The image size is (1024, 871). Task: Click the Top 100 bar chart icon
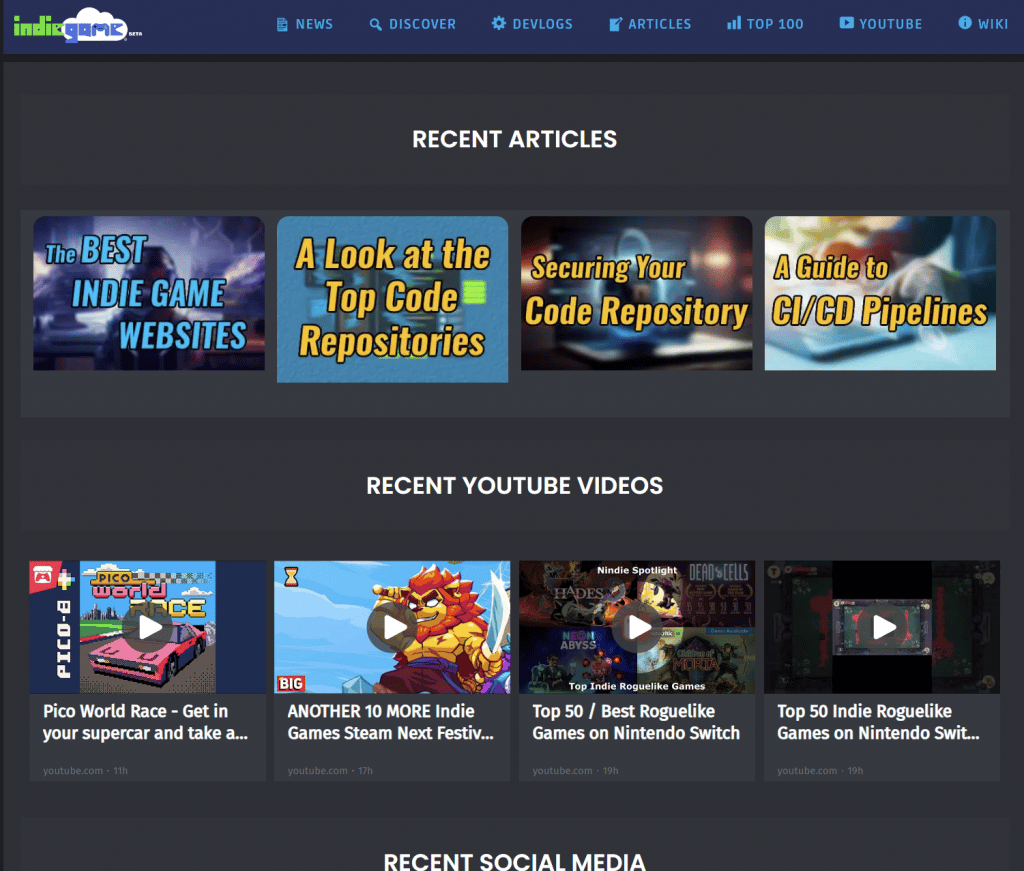734,24
